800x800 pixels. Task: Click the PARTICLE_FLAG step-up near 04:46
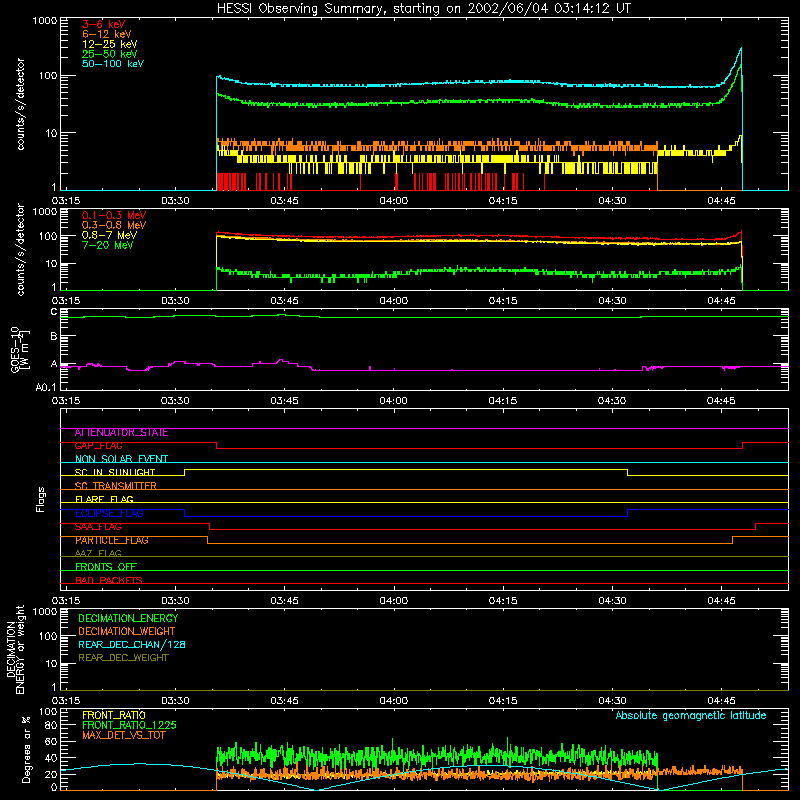(x=733, y=540)
